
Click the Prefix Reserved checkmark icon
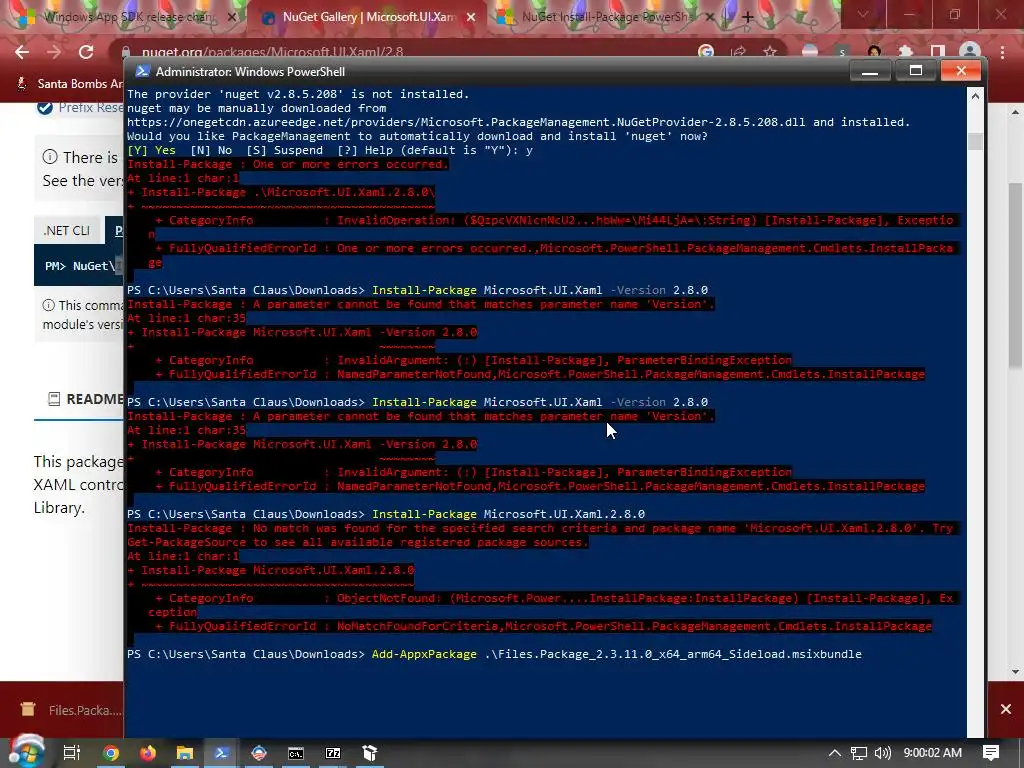point(45,107)
